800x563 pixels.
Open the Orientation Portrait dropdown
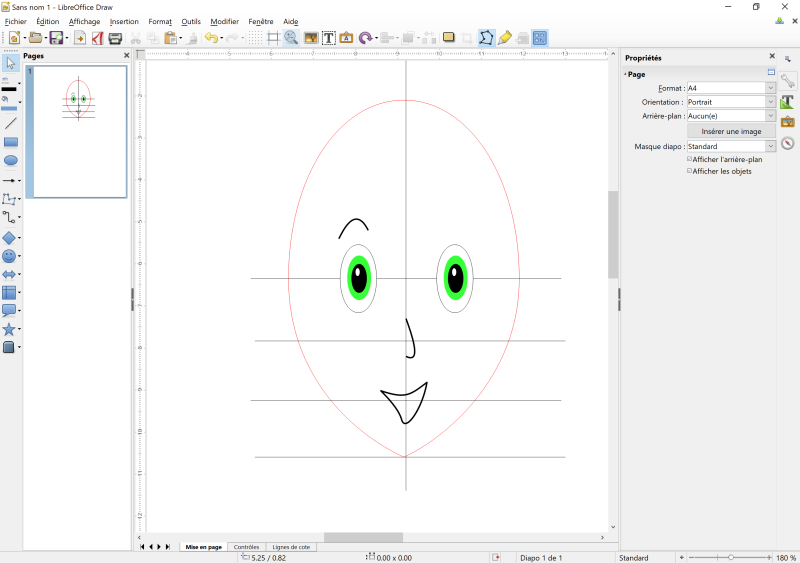coord(770,102)
